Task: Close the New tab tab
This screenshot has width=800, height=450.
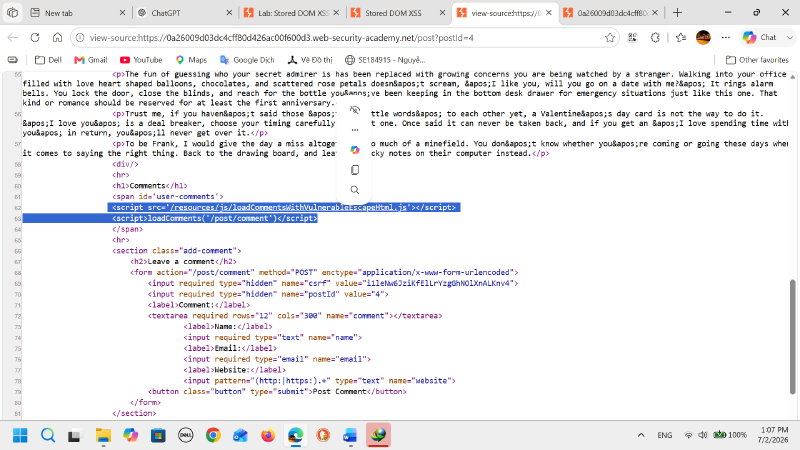Action: [x=122, y=13]
